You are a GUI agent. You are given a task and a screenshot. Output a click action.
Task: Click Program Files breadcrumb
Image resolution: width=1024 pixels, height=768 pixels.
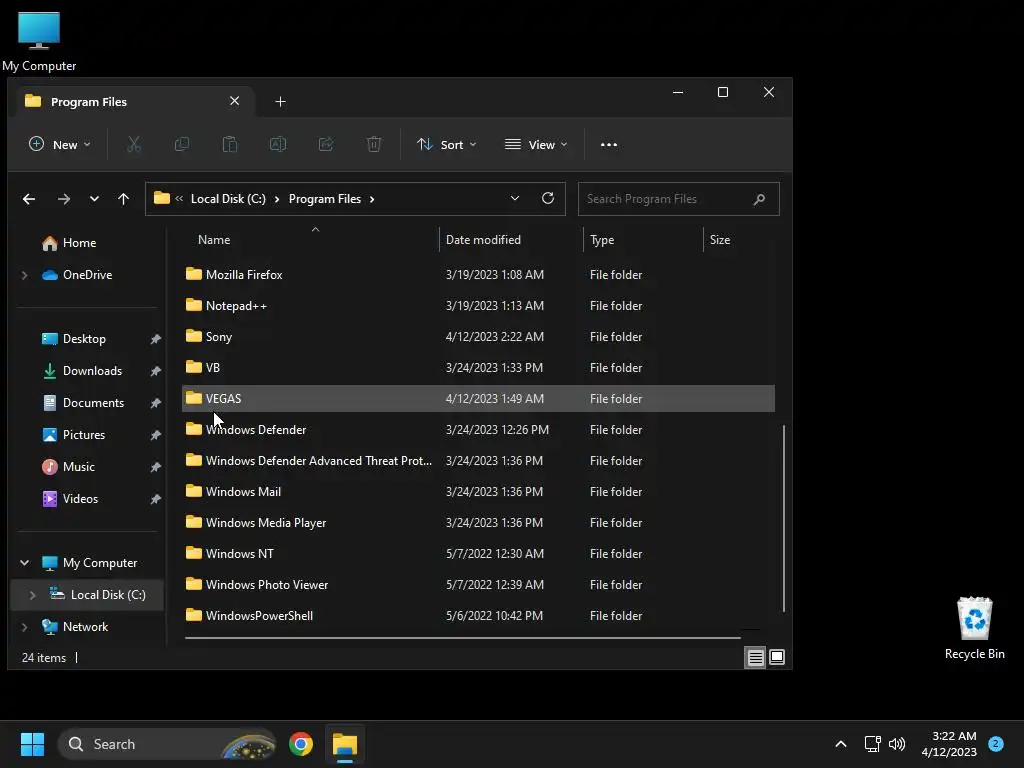pos(325,199)
